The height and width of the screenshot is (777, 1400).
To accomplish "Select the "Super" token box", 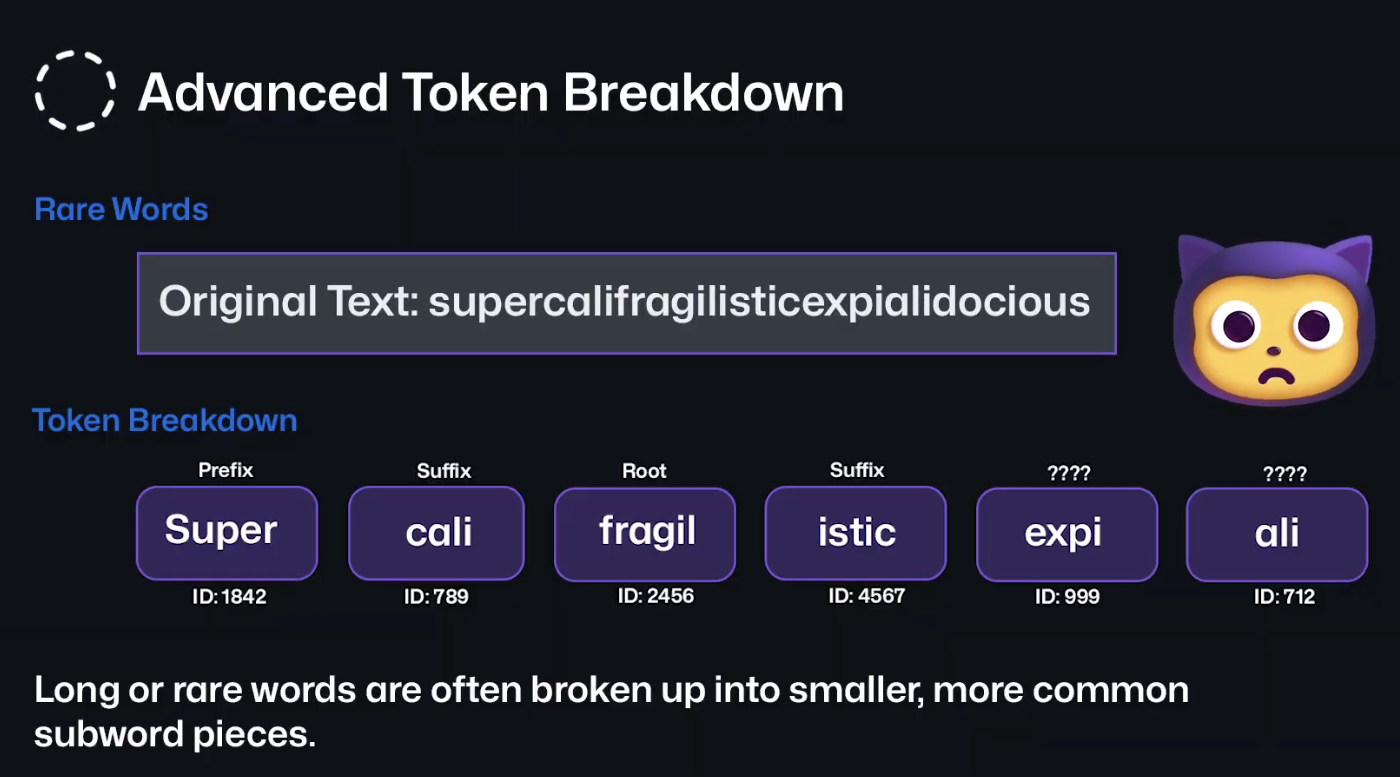I will coord(226,532).
